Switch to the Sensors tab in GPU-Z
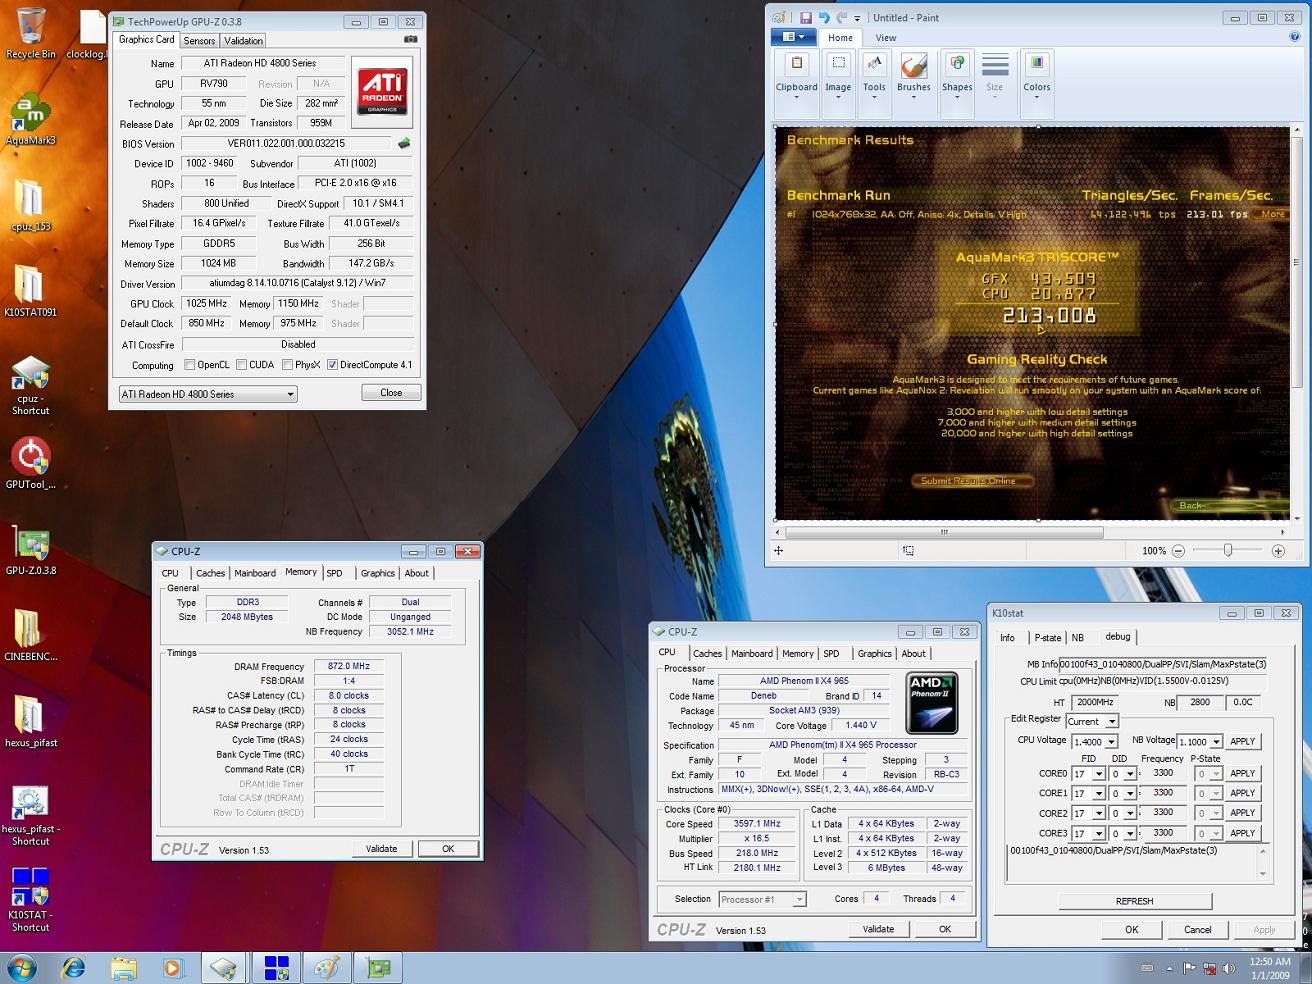Image resolution: width=1312 pixels, height=984 pixels. [x=199, y=41]
